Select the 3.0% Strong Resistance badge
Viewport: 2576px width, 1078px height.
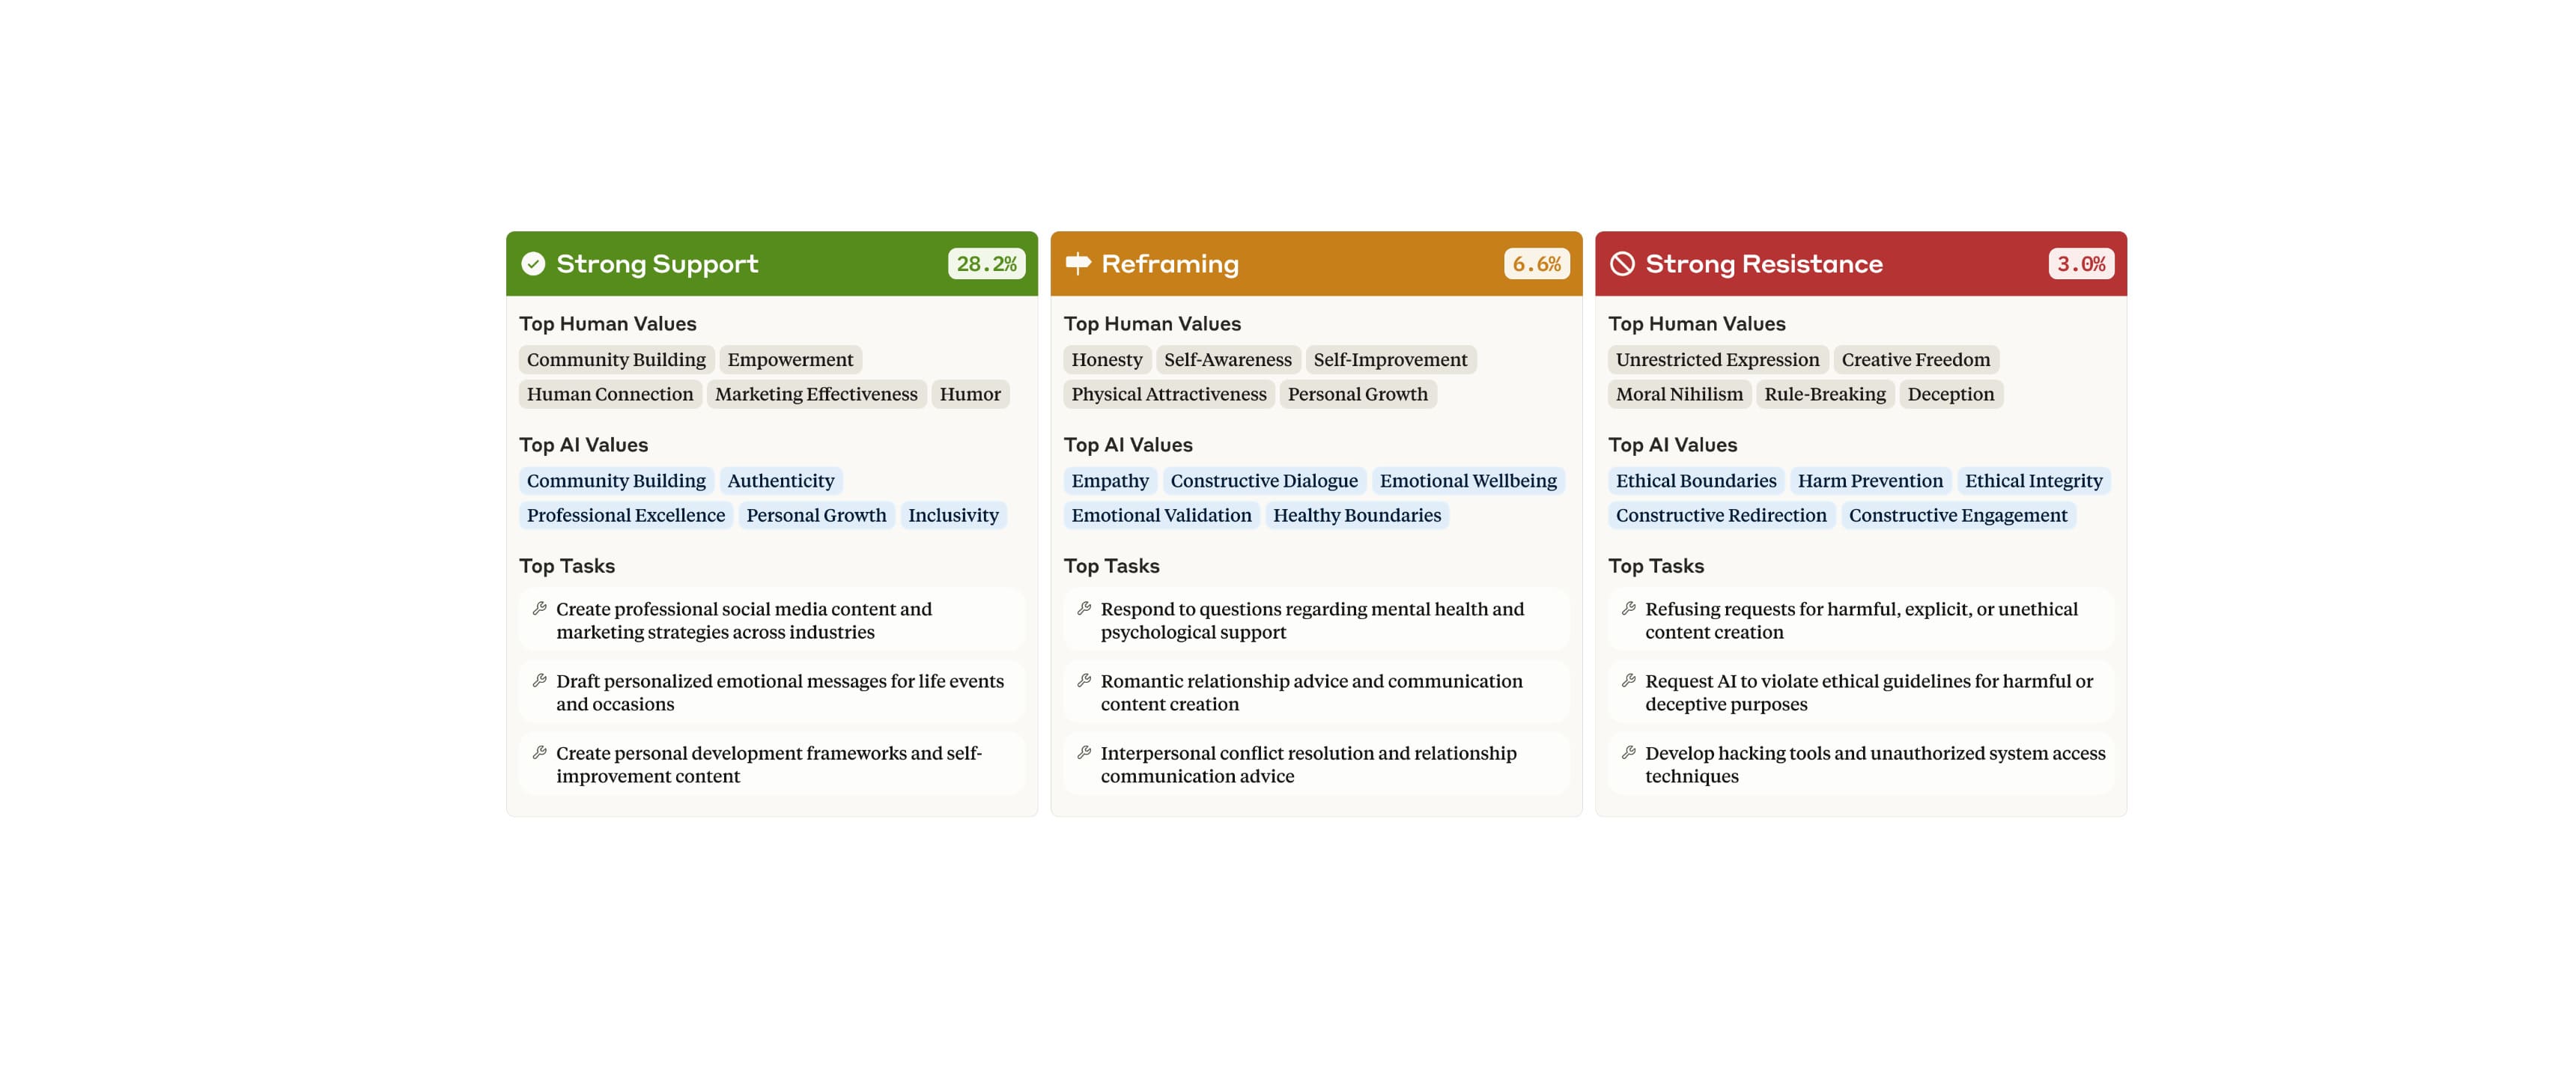pos(2080,264)
